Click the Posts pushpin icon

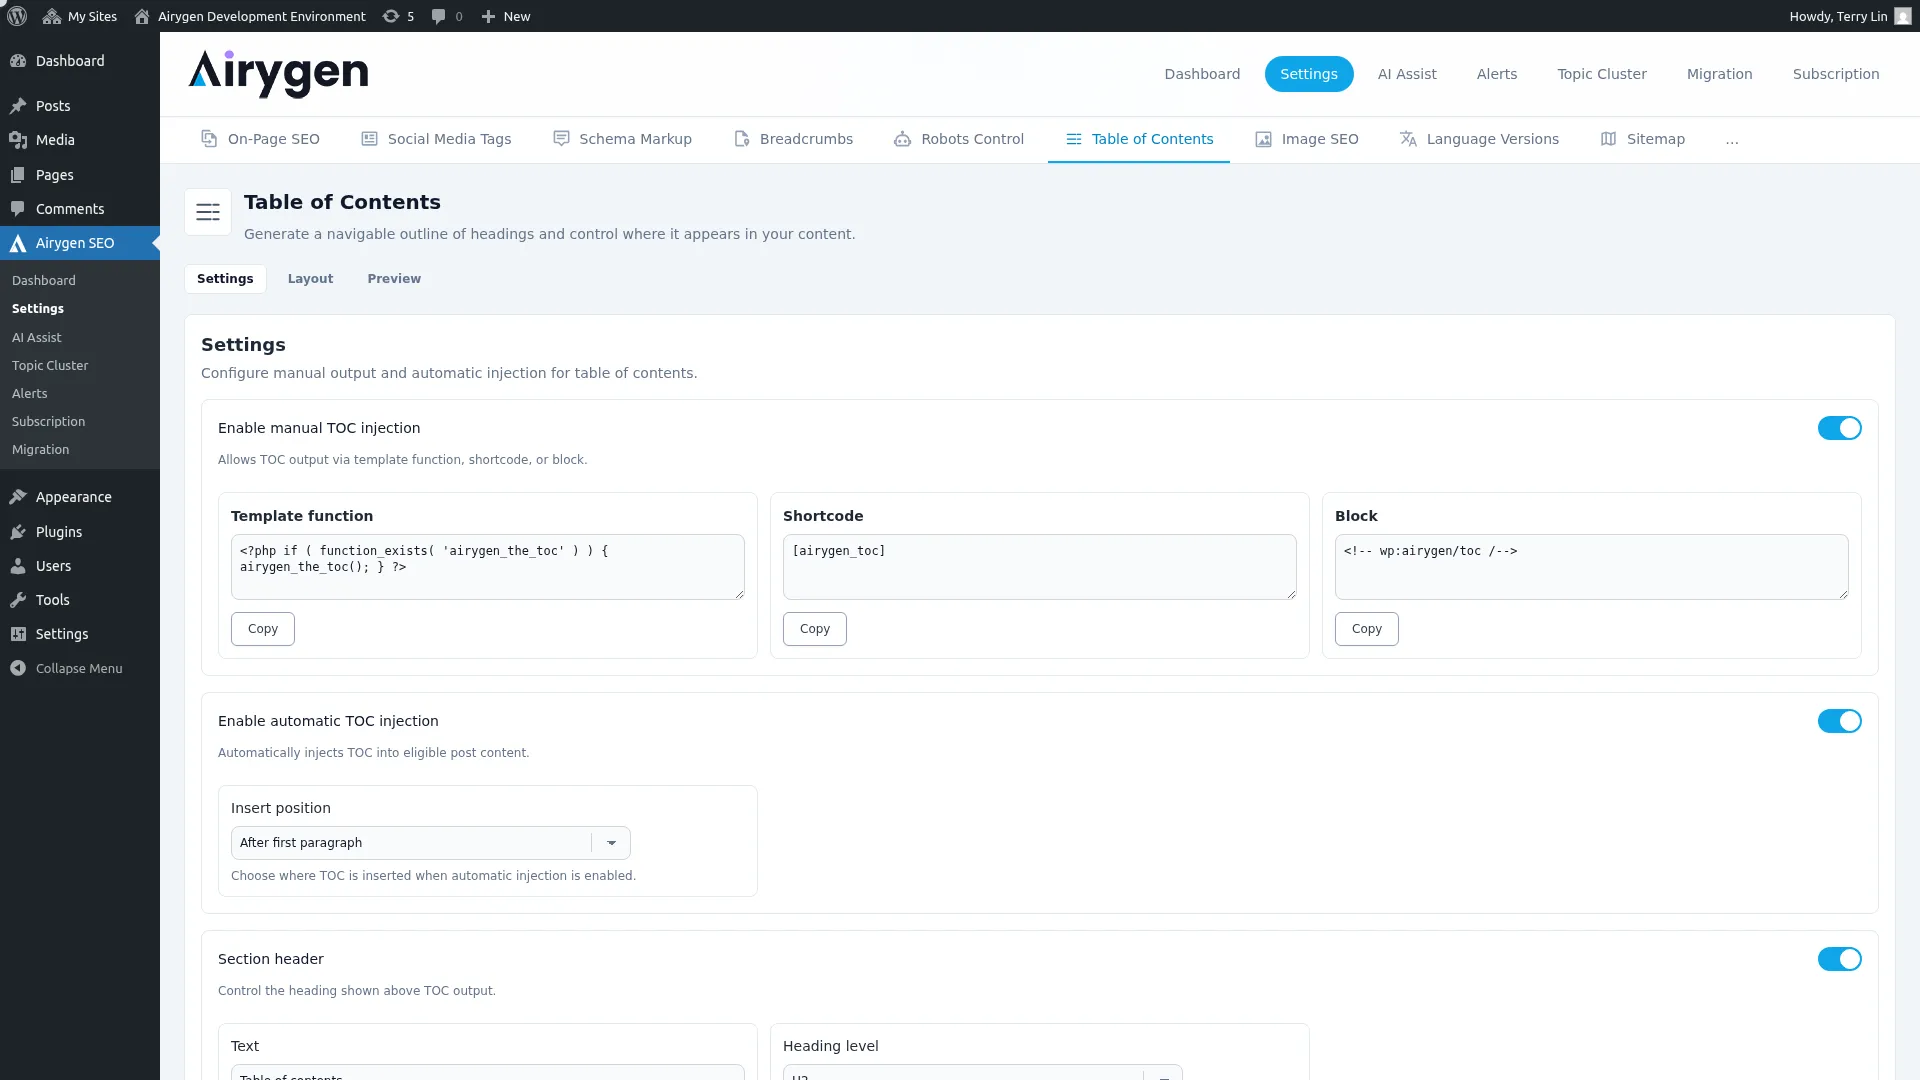tap(18, 106)
